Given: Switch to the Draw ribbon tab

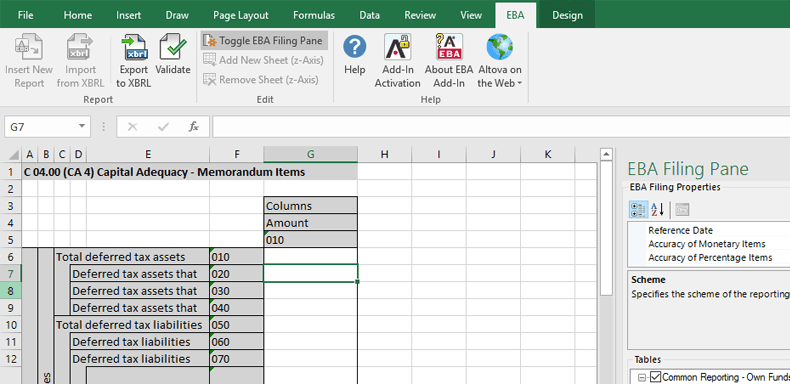Looking at the screenshot, I should [x=177, y=15].
